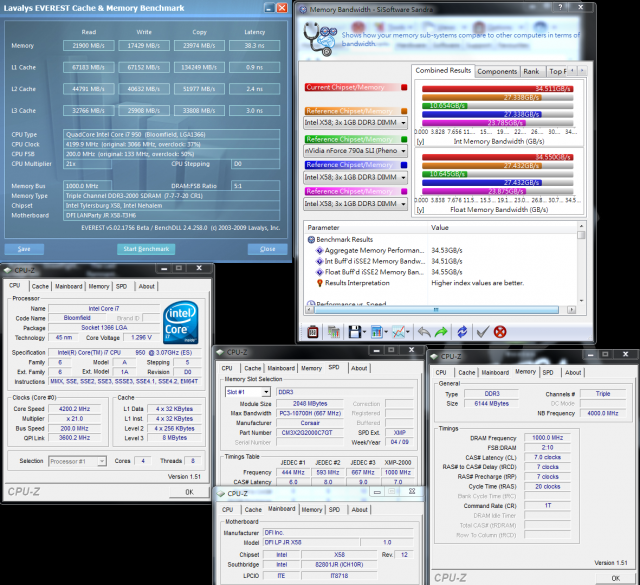Click the help question mark in Sandra title bar

[x=560, y=7]
